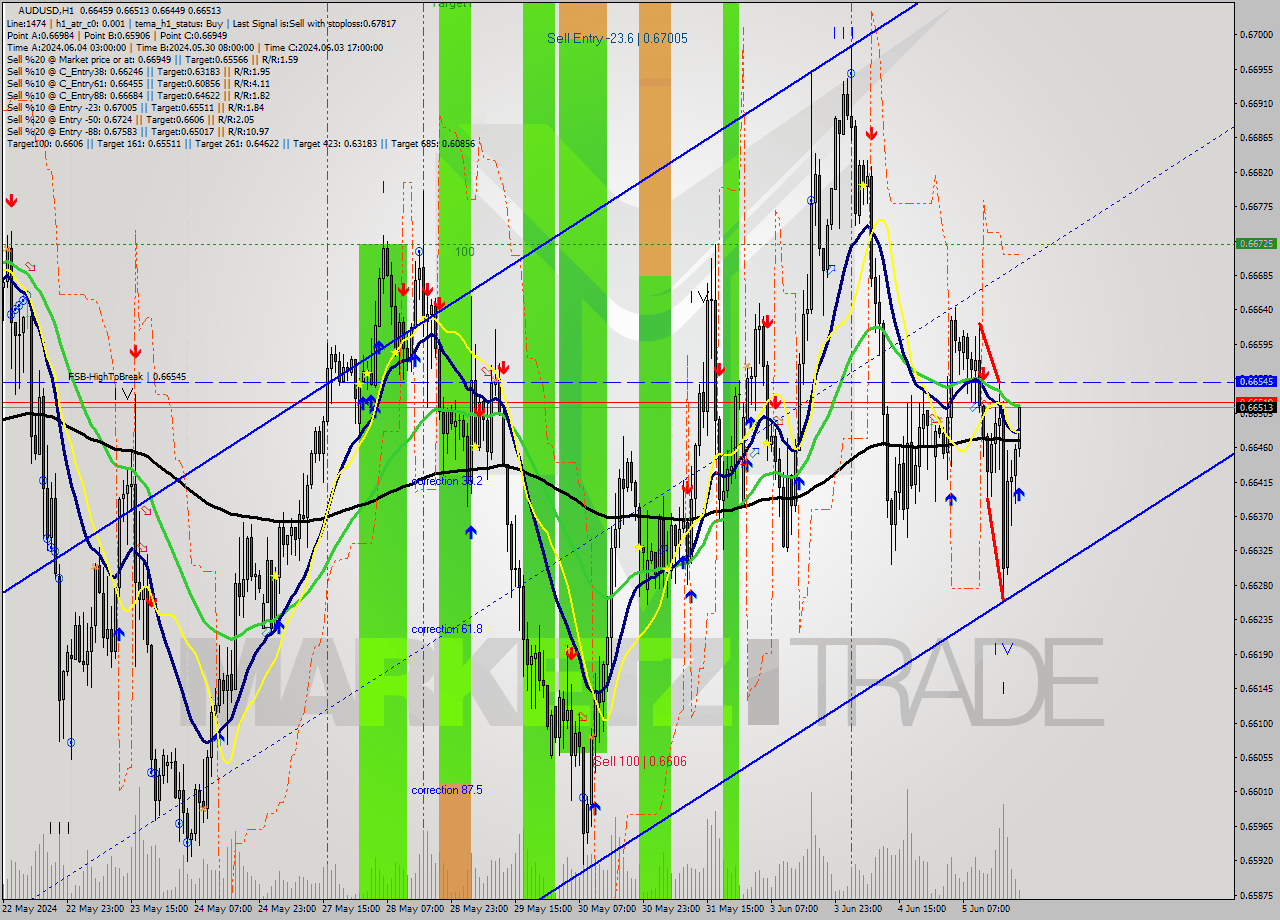Click the '31 May 15:00' time label
The height and width of the screenshot is (920, 1280).
click(x=736, y=909)
